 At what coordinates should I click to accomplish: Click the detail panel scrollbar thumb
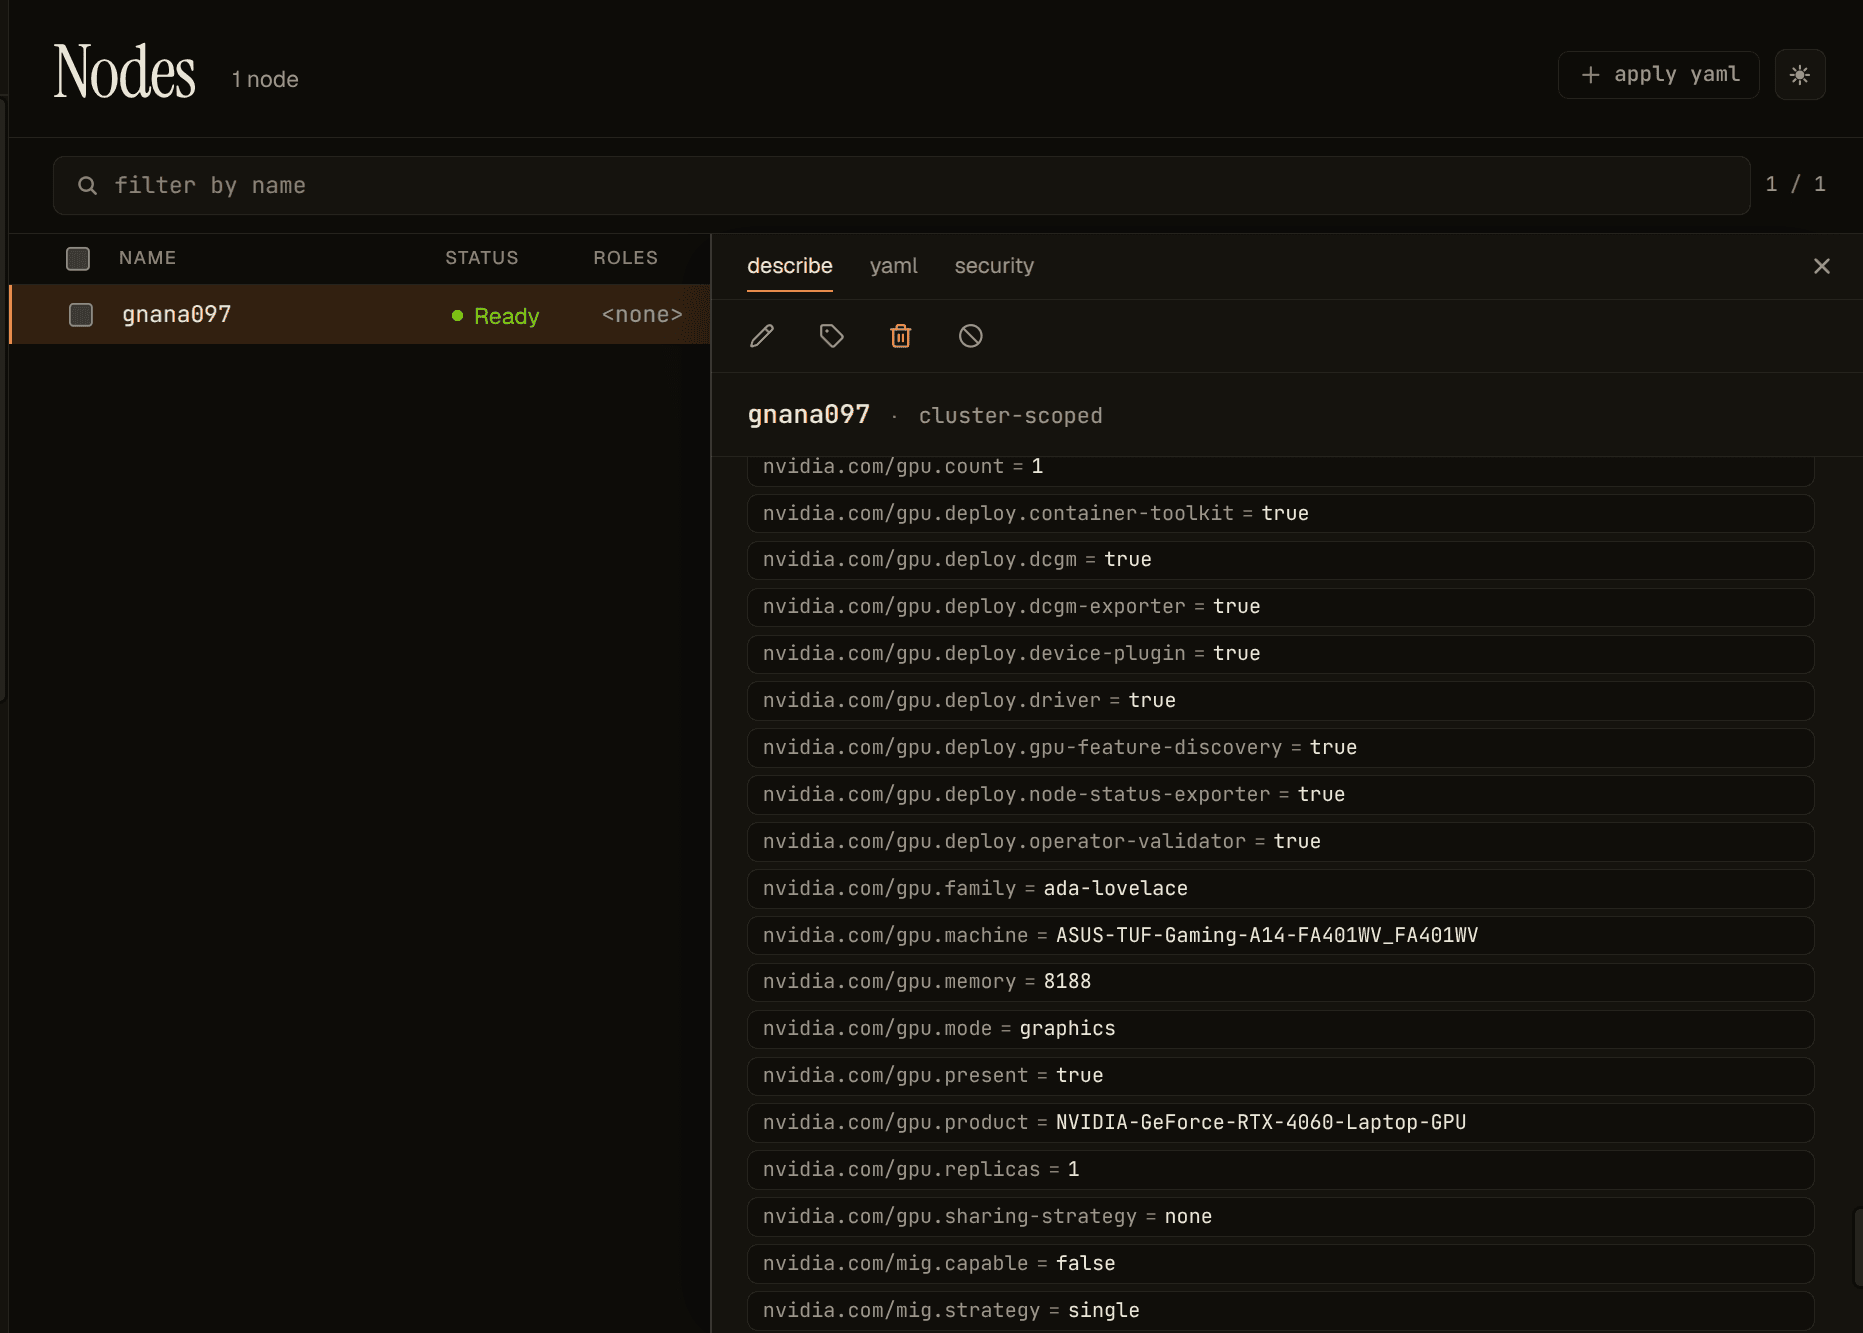pos(1858,1246)
